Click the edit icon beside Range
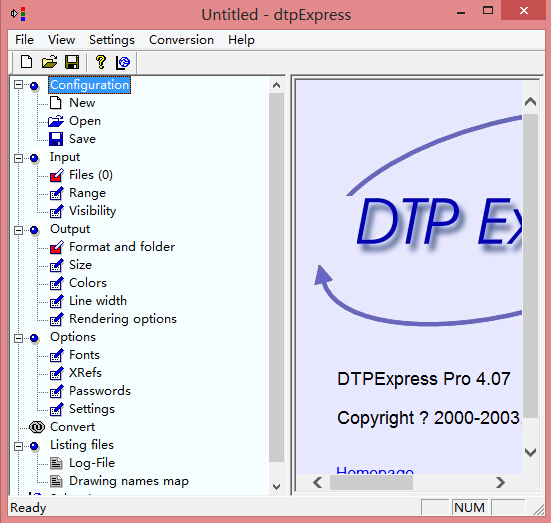This screenshot has height=523, width=551. (x=57, y=193)
